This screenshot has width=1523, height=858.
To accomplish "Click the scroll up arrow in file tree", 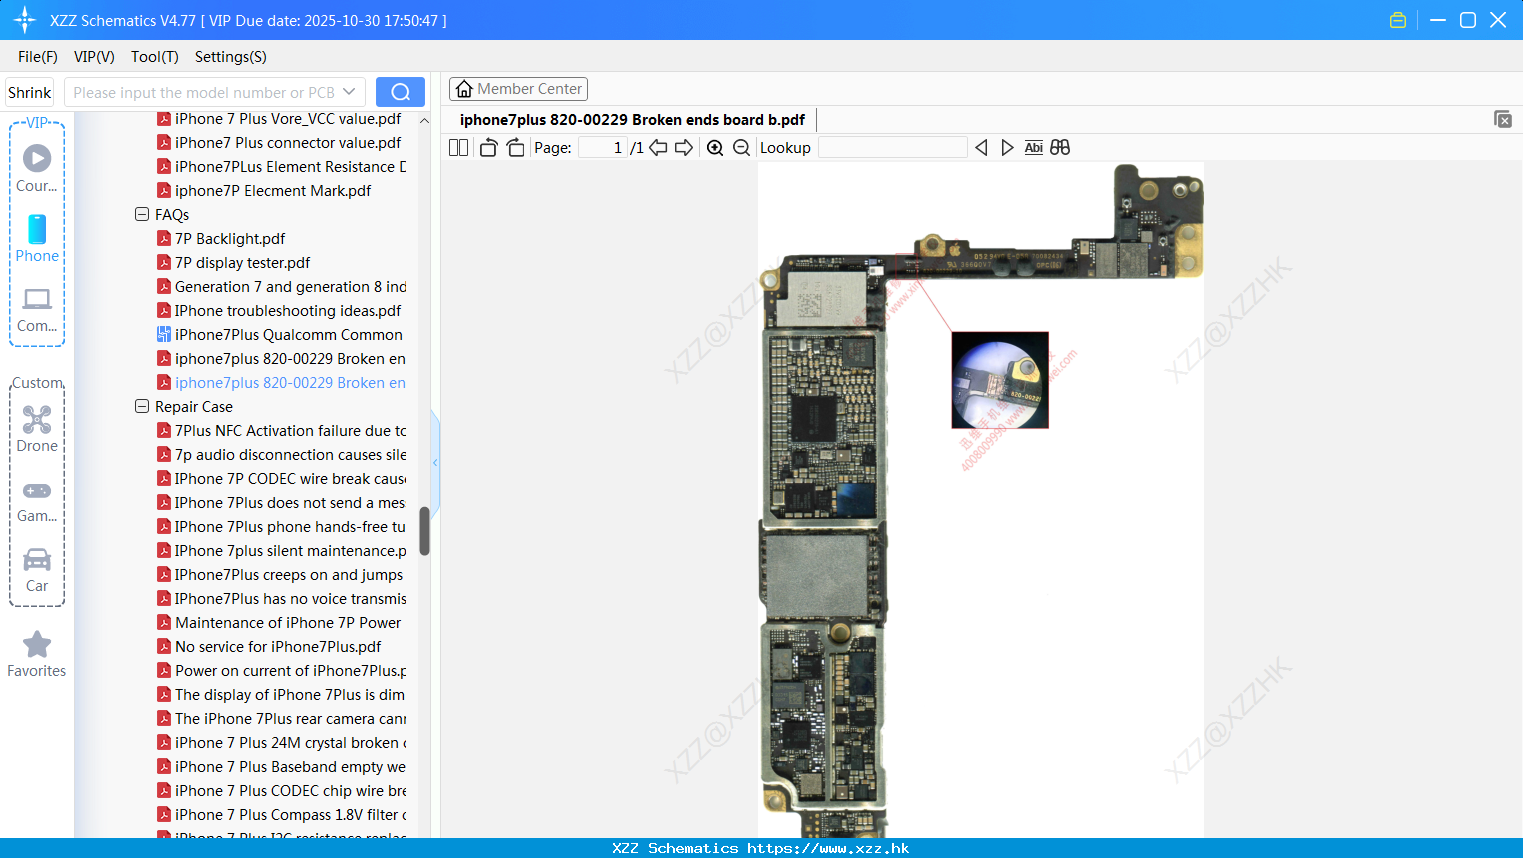I will [x=424, y=120].
